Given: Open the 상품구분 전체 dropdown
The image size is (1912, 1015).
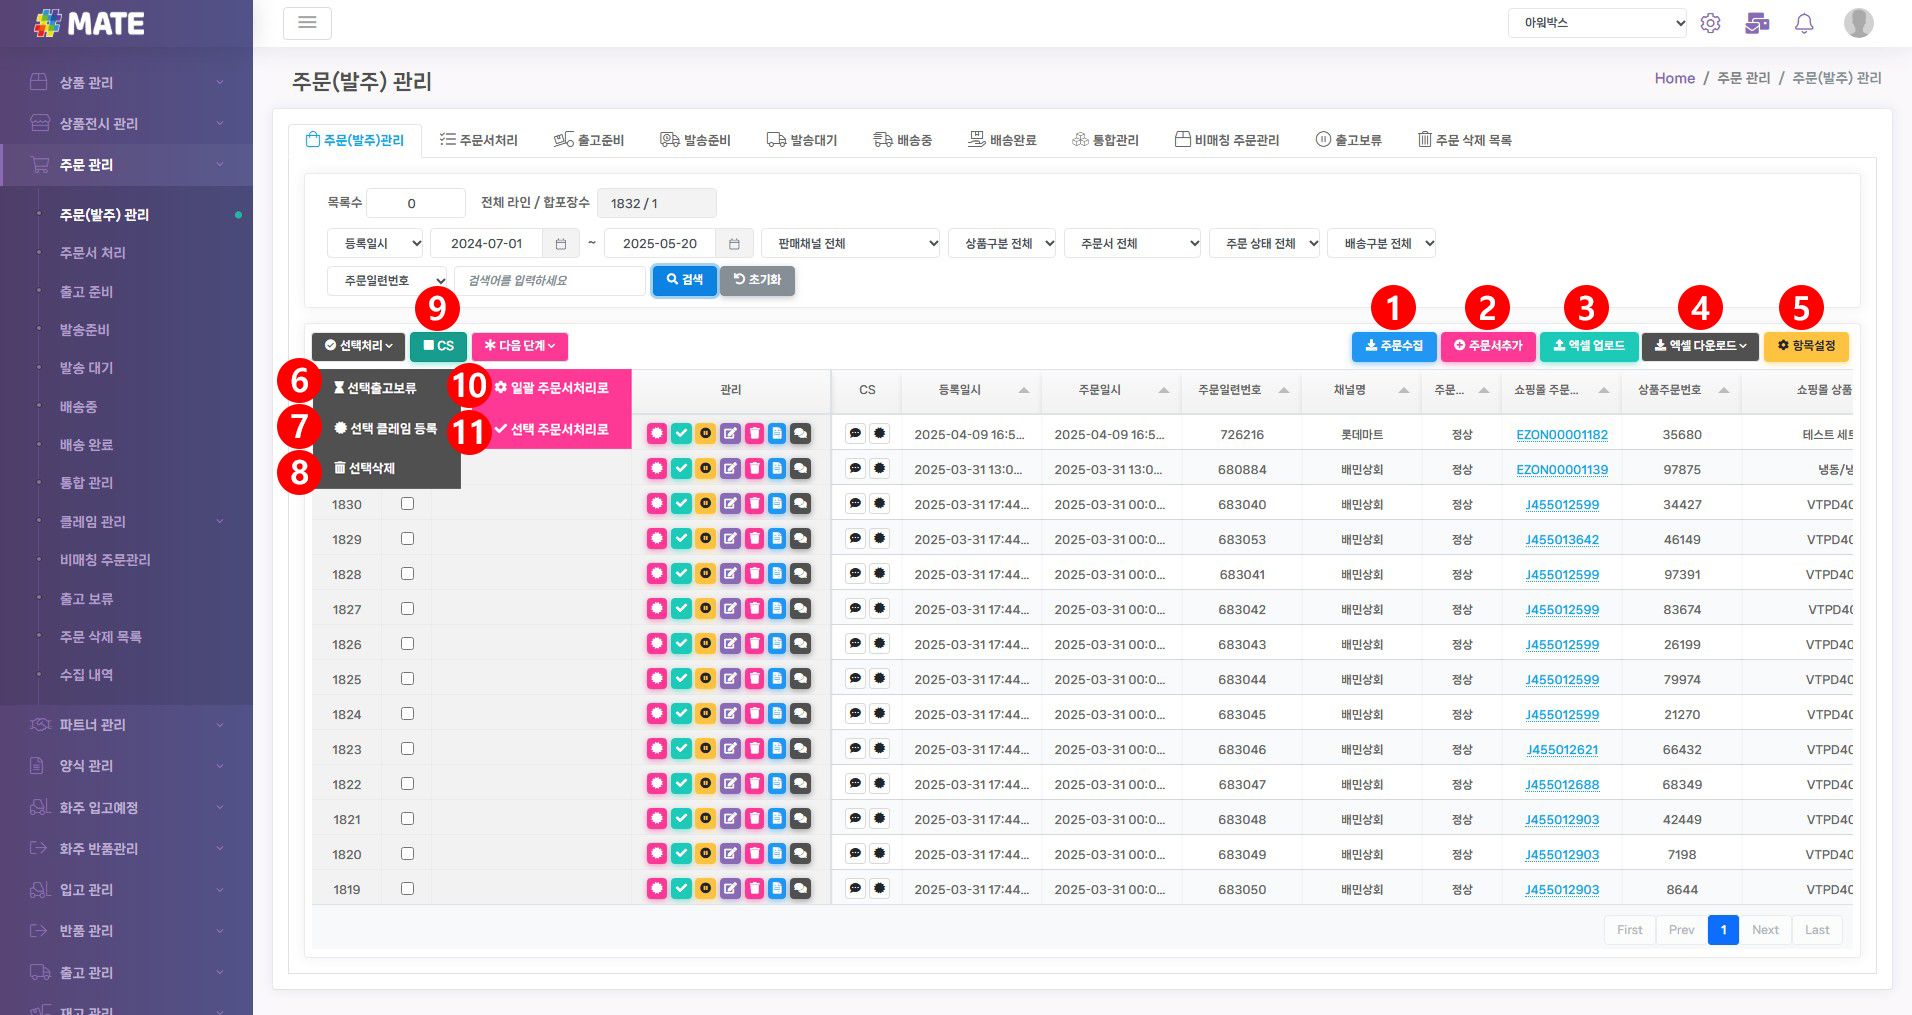Looking at the screenshot, I should (1002, 243).
